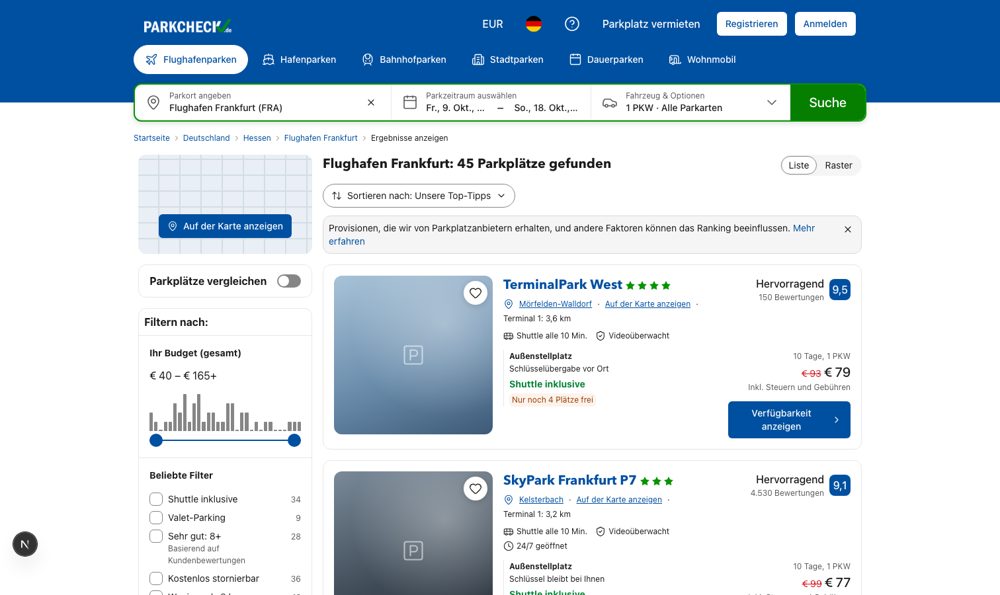The width and height of the screenshot is (1000, 595).
Task: Click the ParkCheck logo
Action: tap(188, 26)
